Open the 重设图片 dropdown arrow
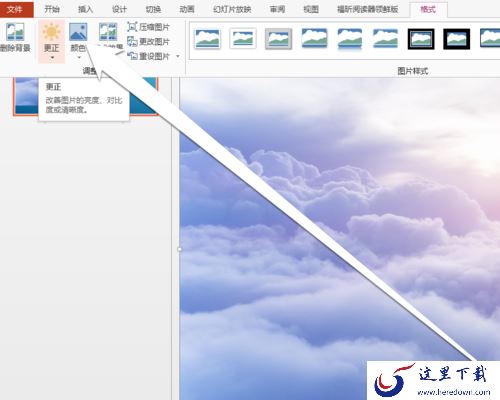This screenshot has height=400, width=500. point(178,56)
